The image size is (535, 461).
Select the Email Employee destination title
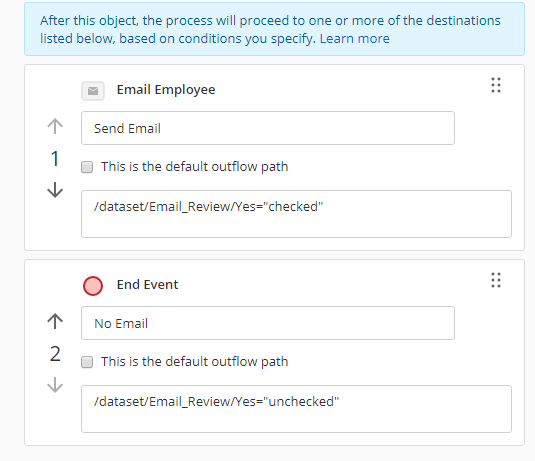(166, 90)
